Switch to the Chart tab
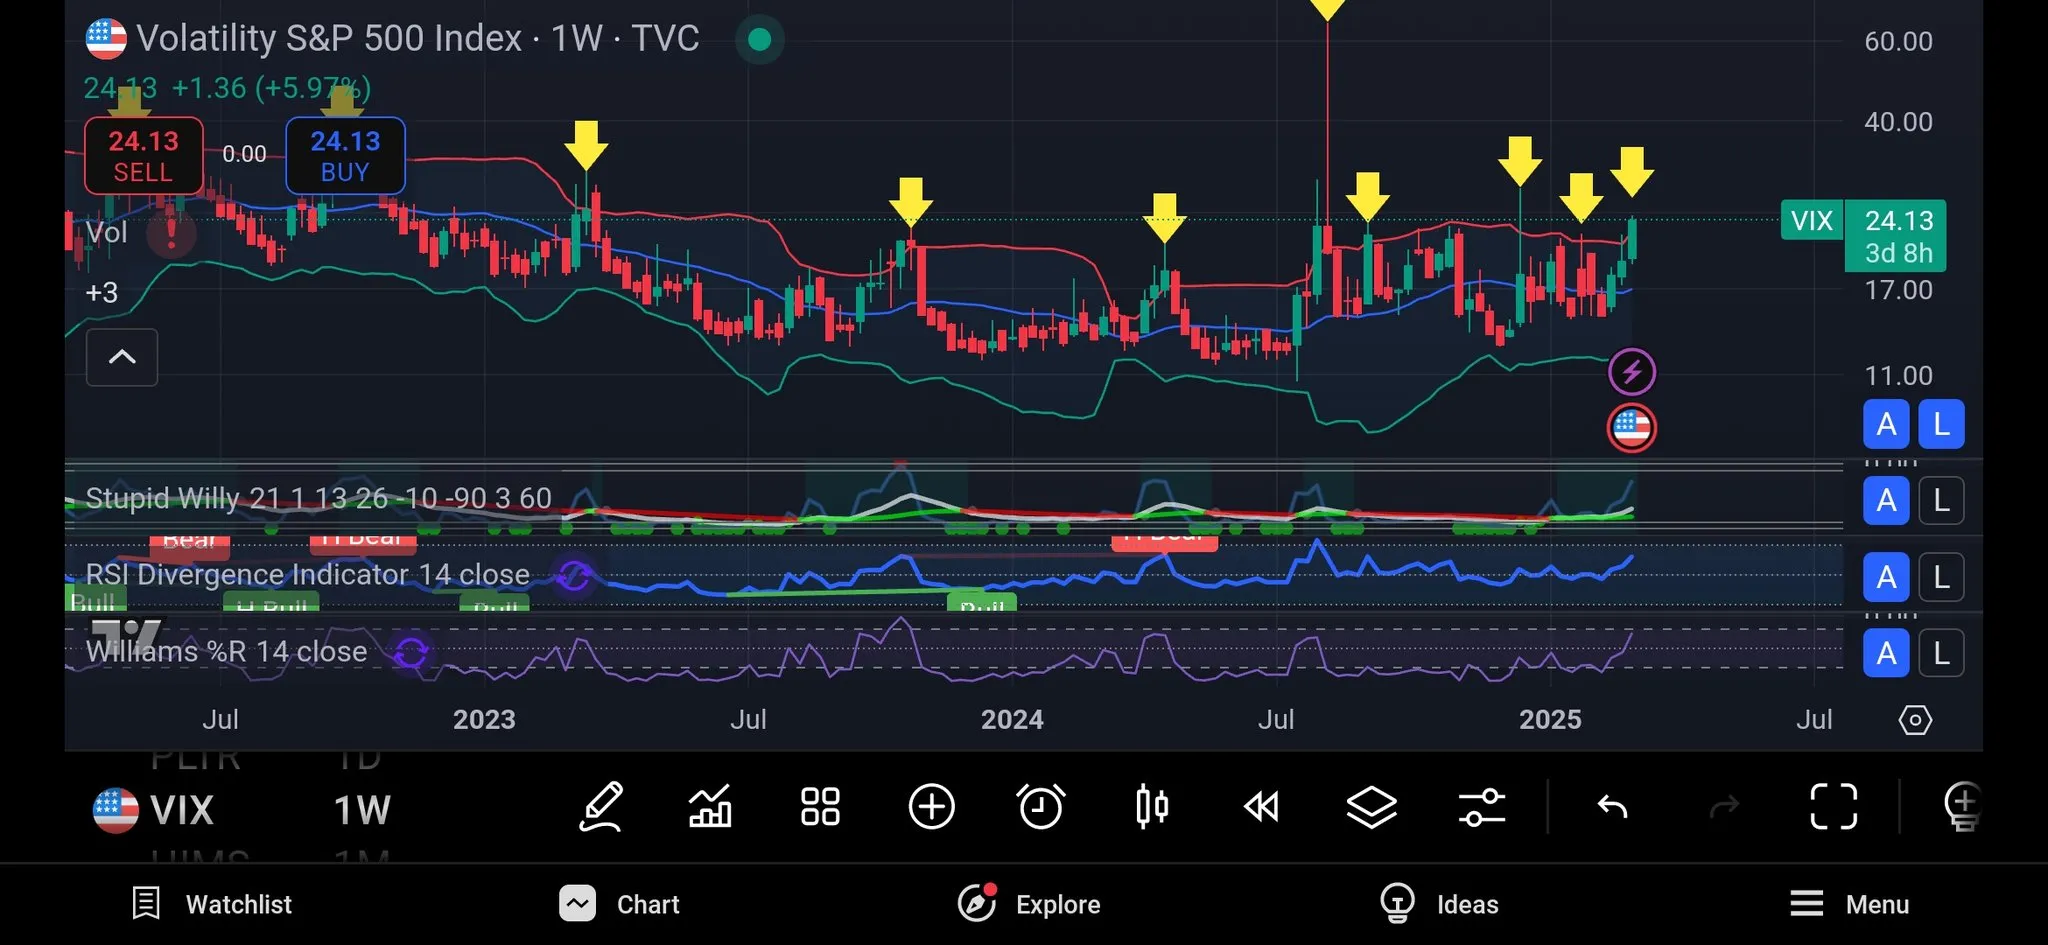Image resolution: width=2048 pixels, height=945 pixels. pos(619,904)
